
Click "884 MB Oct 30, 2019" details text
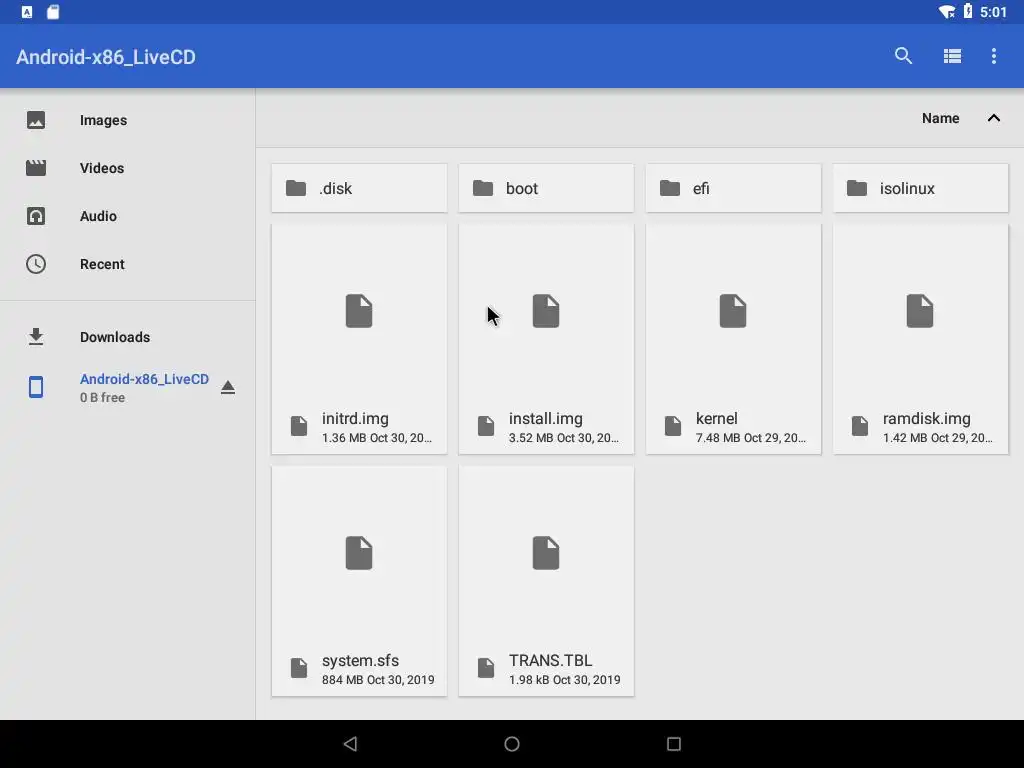coord(378,680)
